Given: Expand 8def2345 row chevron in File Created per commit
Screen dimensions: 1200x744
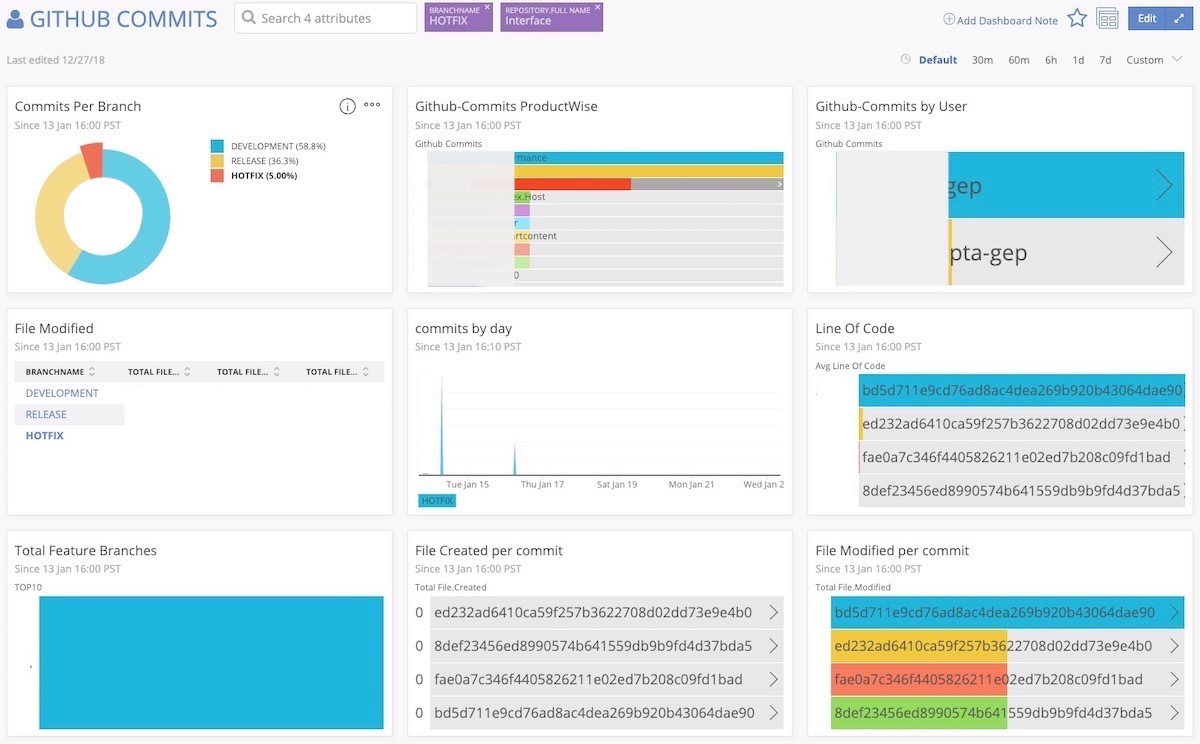Looking at the screenshot, I should pos(773,646).
